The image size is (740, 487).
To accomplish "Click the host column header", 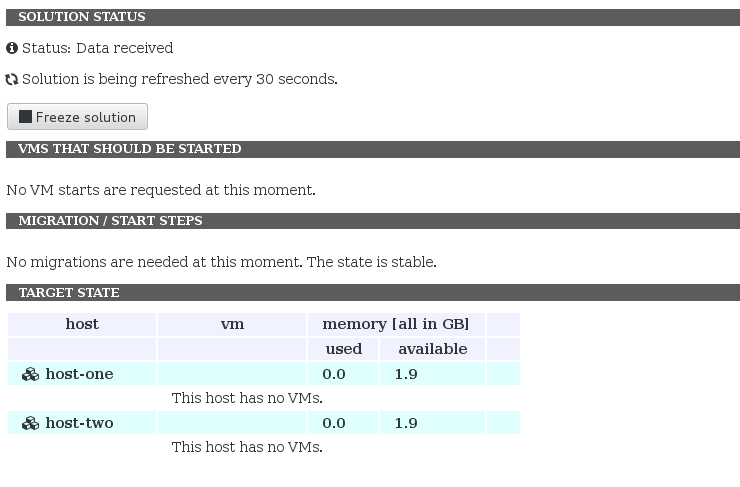I will [82, 324].
